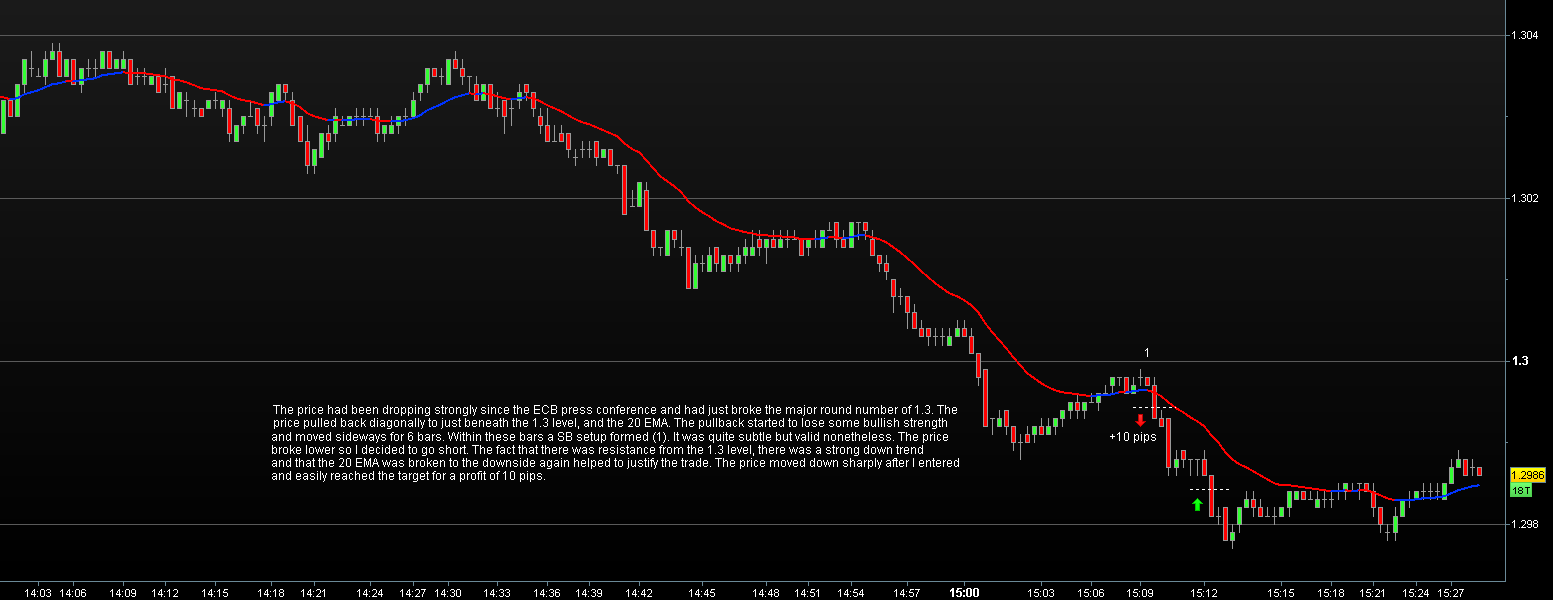Click the yellow 1.2986 current price tag
This screenshot has height=600, width=1553.
tap(1528, 475)
